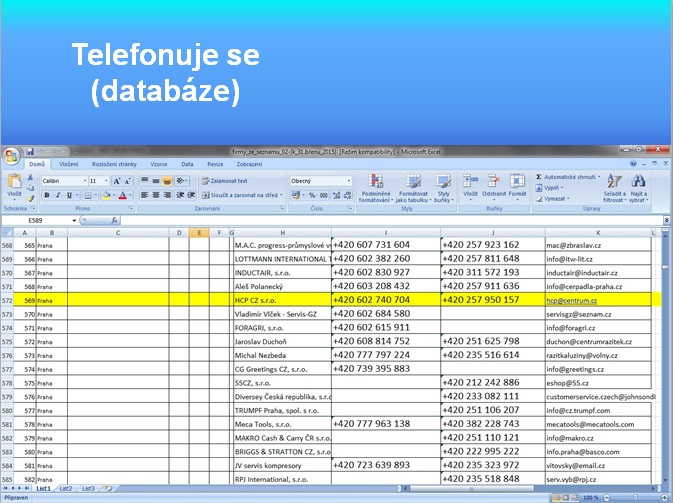673x503 pixels.
Task: Open the font size 11 dropdown
Action: 106,181
